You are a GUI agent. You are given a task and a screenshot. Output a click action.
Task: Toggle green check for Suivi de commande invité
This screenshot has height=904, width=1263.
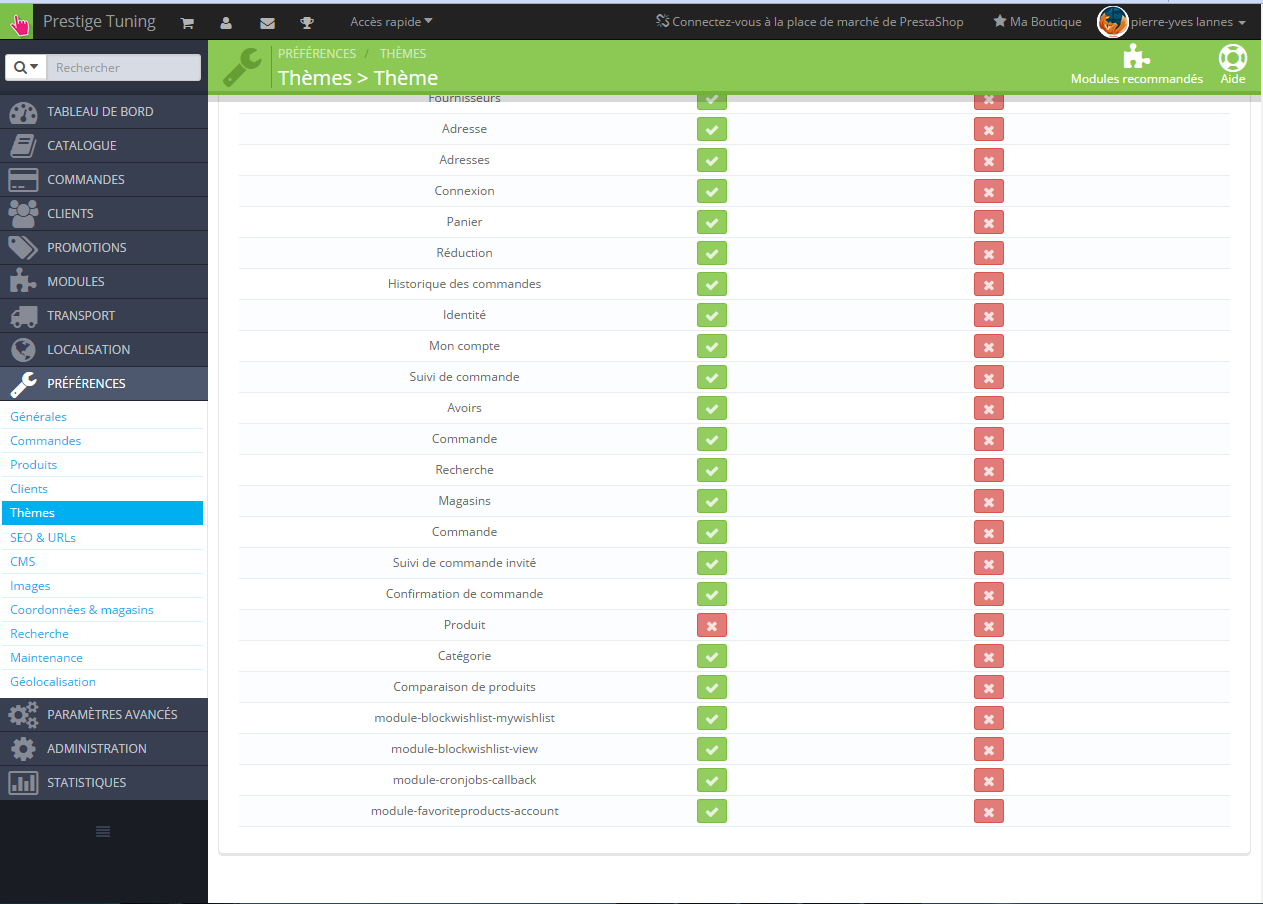point(712,563)
